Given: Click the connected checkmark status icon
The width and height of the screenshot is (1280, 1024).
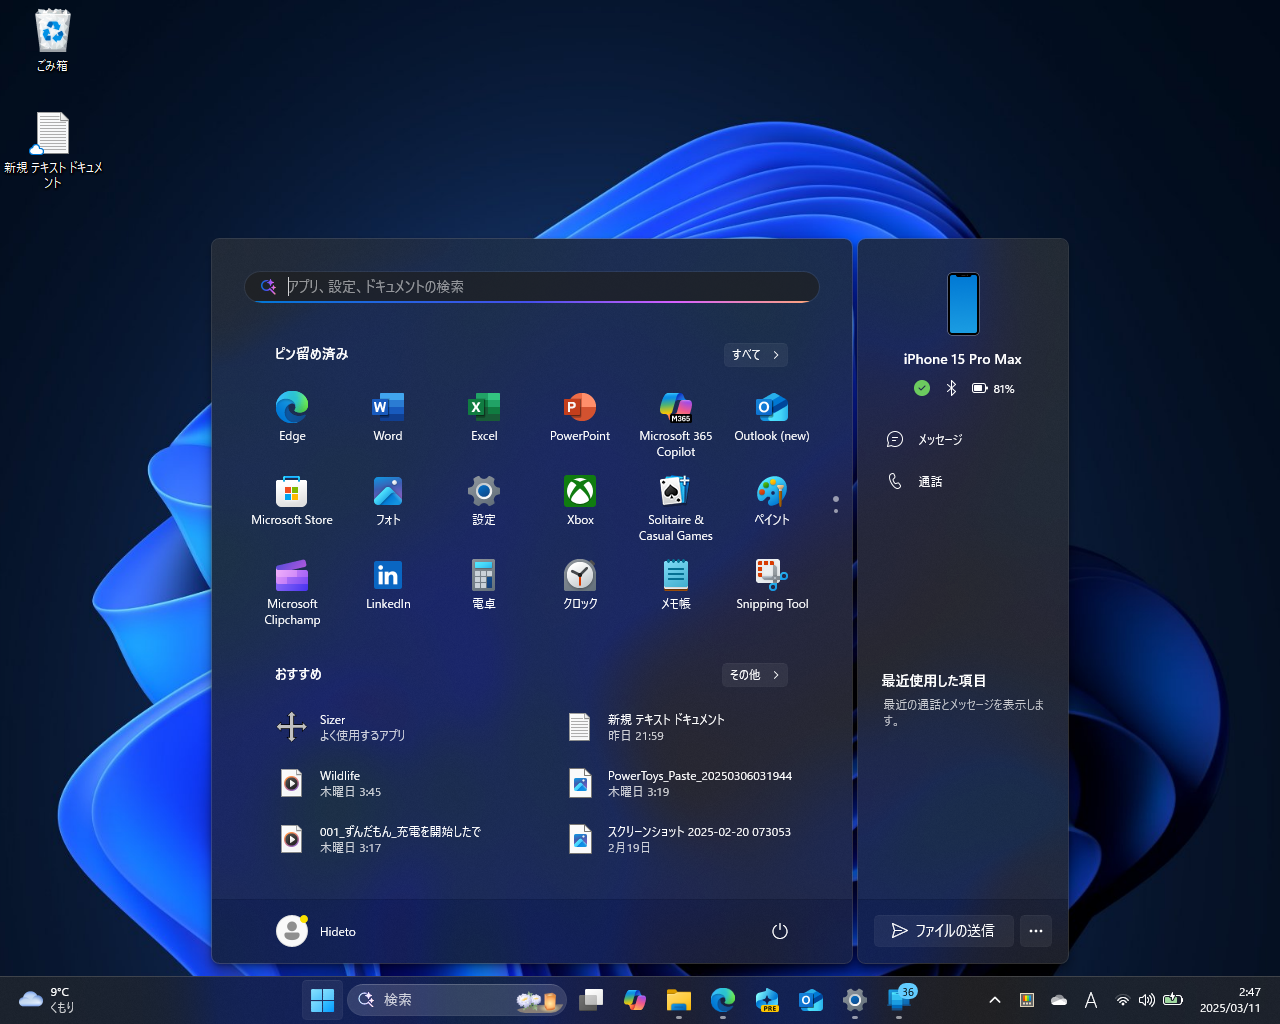Looking at the screenshot, I should [x=922, y=388].
